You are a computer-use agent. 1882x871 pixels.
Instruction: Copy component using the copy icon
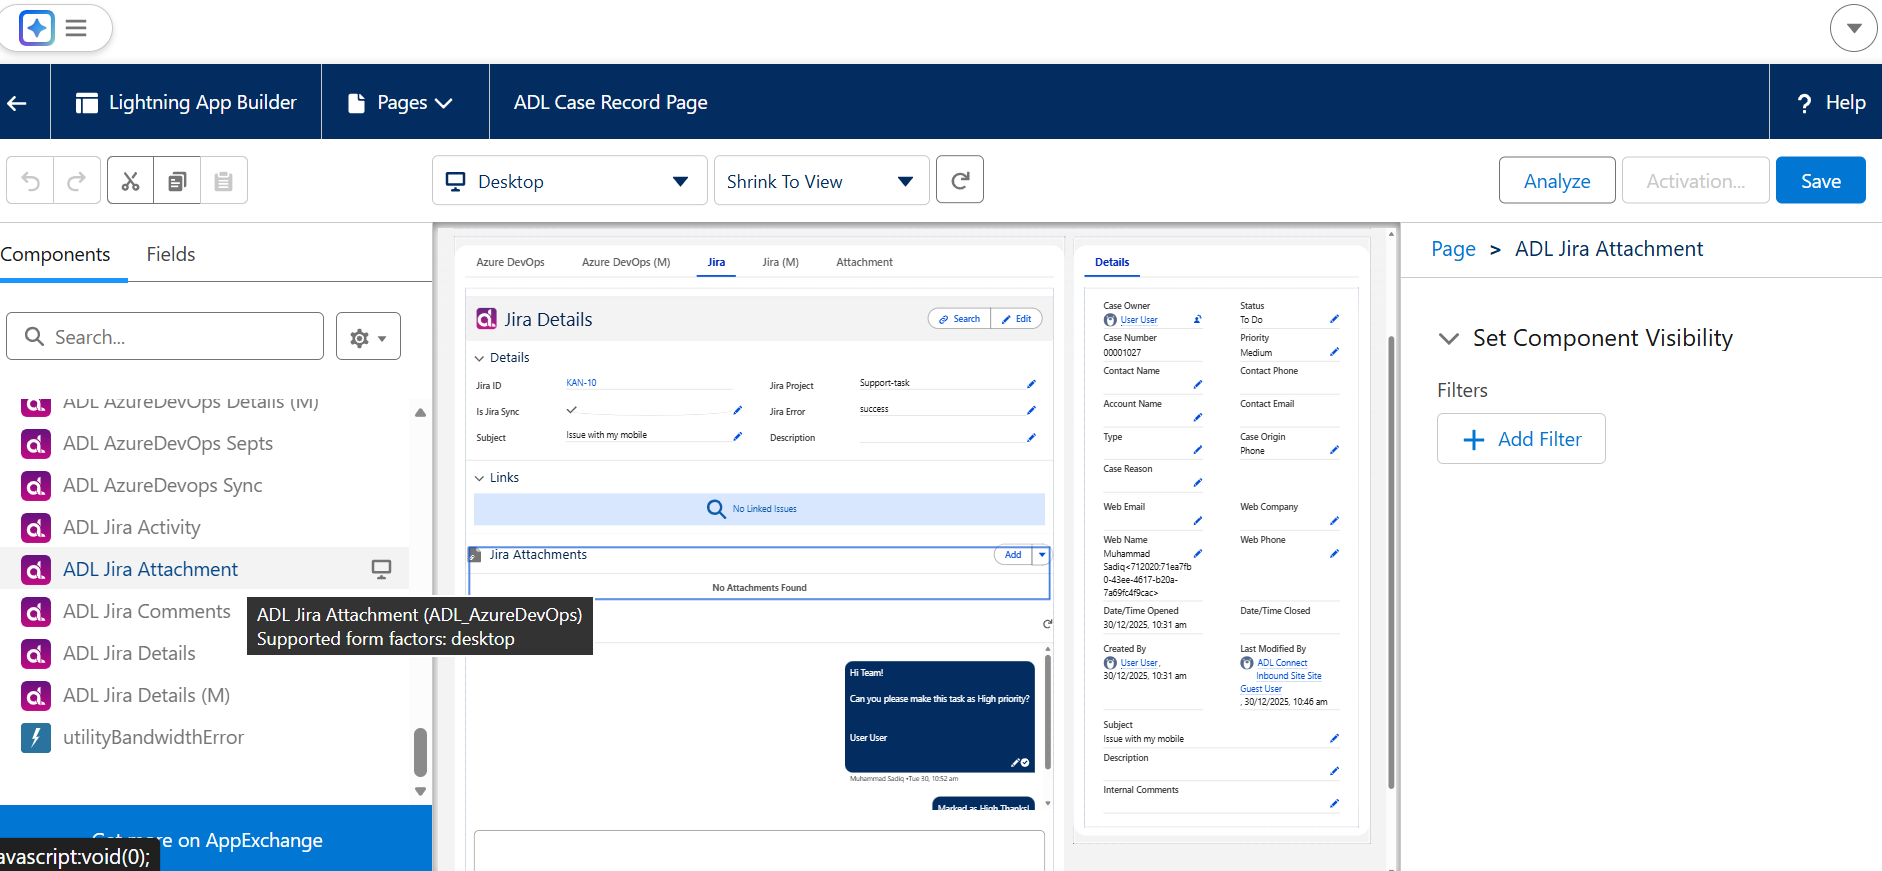tap(177, 181)
